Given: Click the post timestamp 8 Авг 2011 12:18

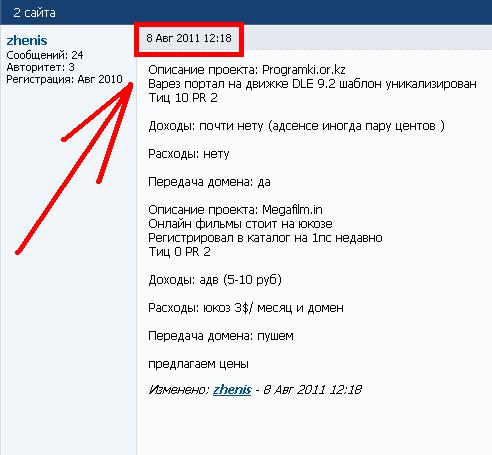Looking at the screenshot, I should 189,38.
